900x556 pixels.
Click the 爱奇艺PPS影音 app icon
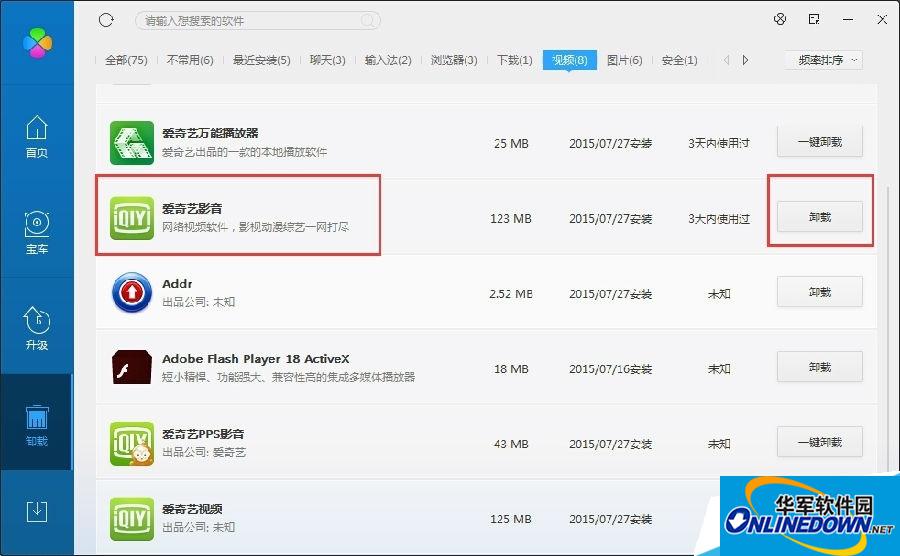[131, 443]
